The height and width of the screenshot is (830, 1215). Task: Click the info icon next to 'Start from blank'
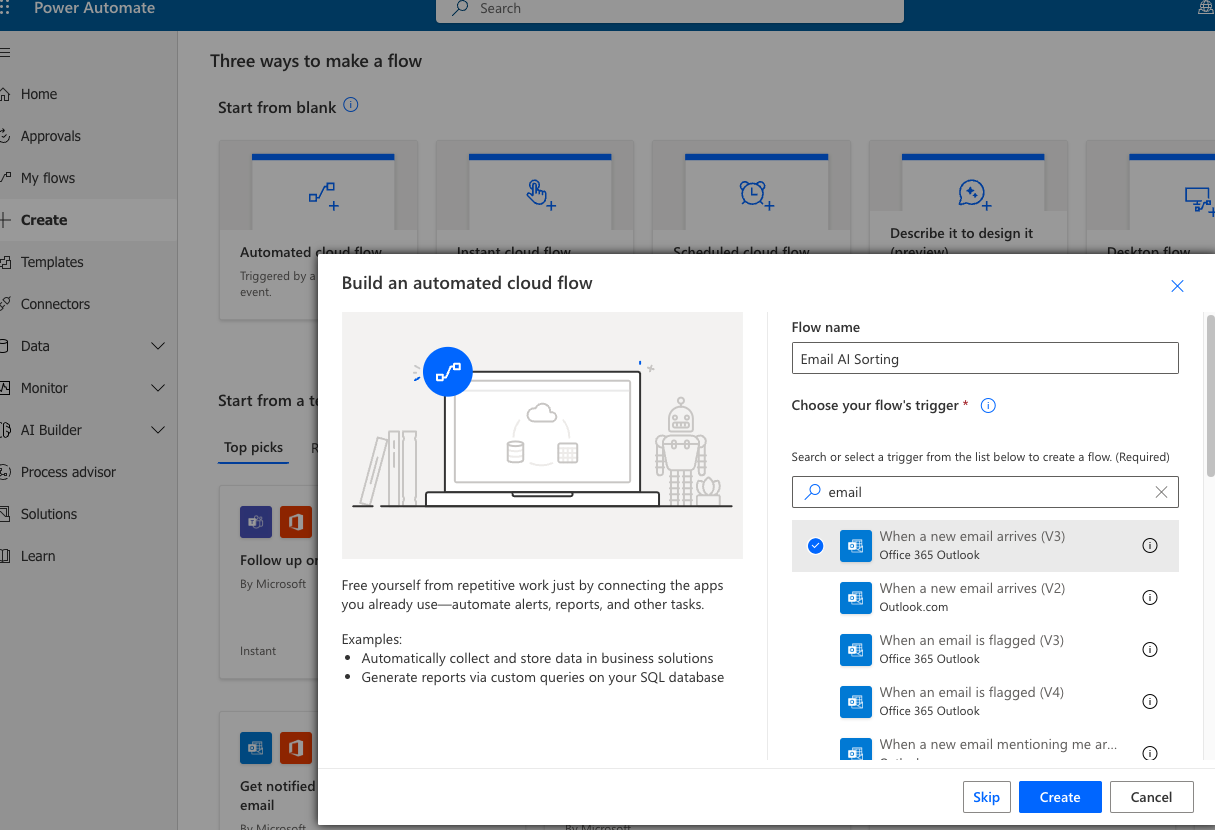pyautogui.click(x=350, y=105)
